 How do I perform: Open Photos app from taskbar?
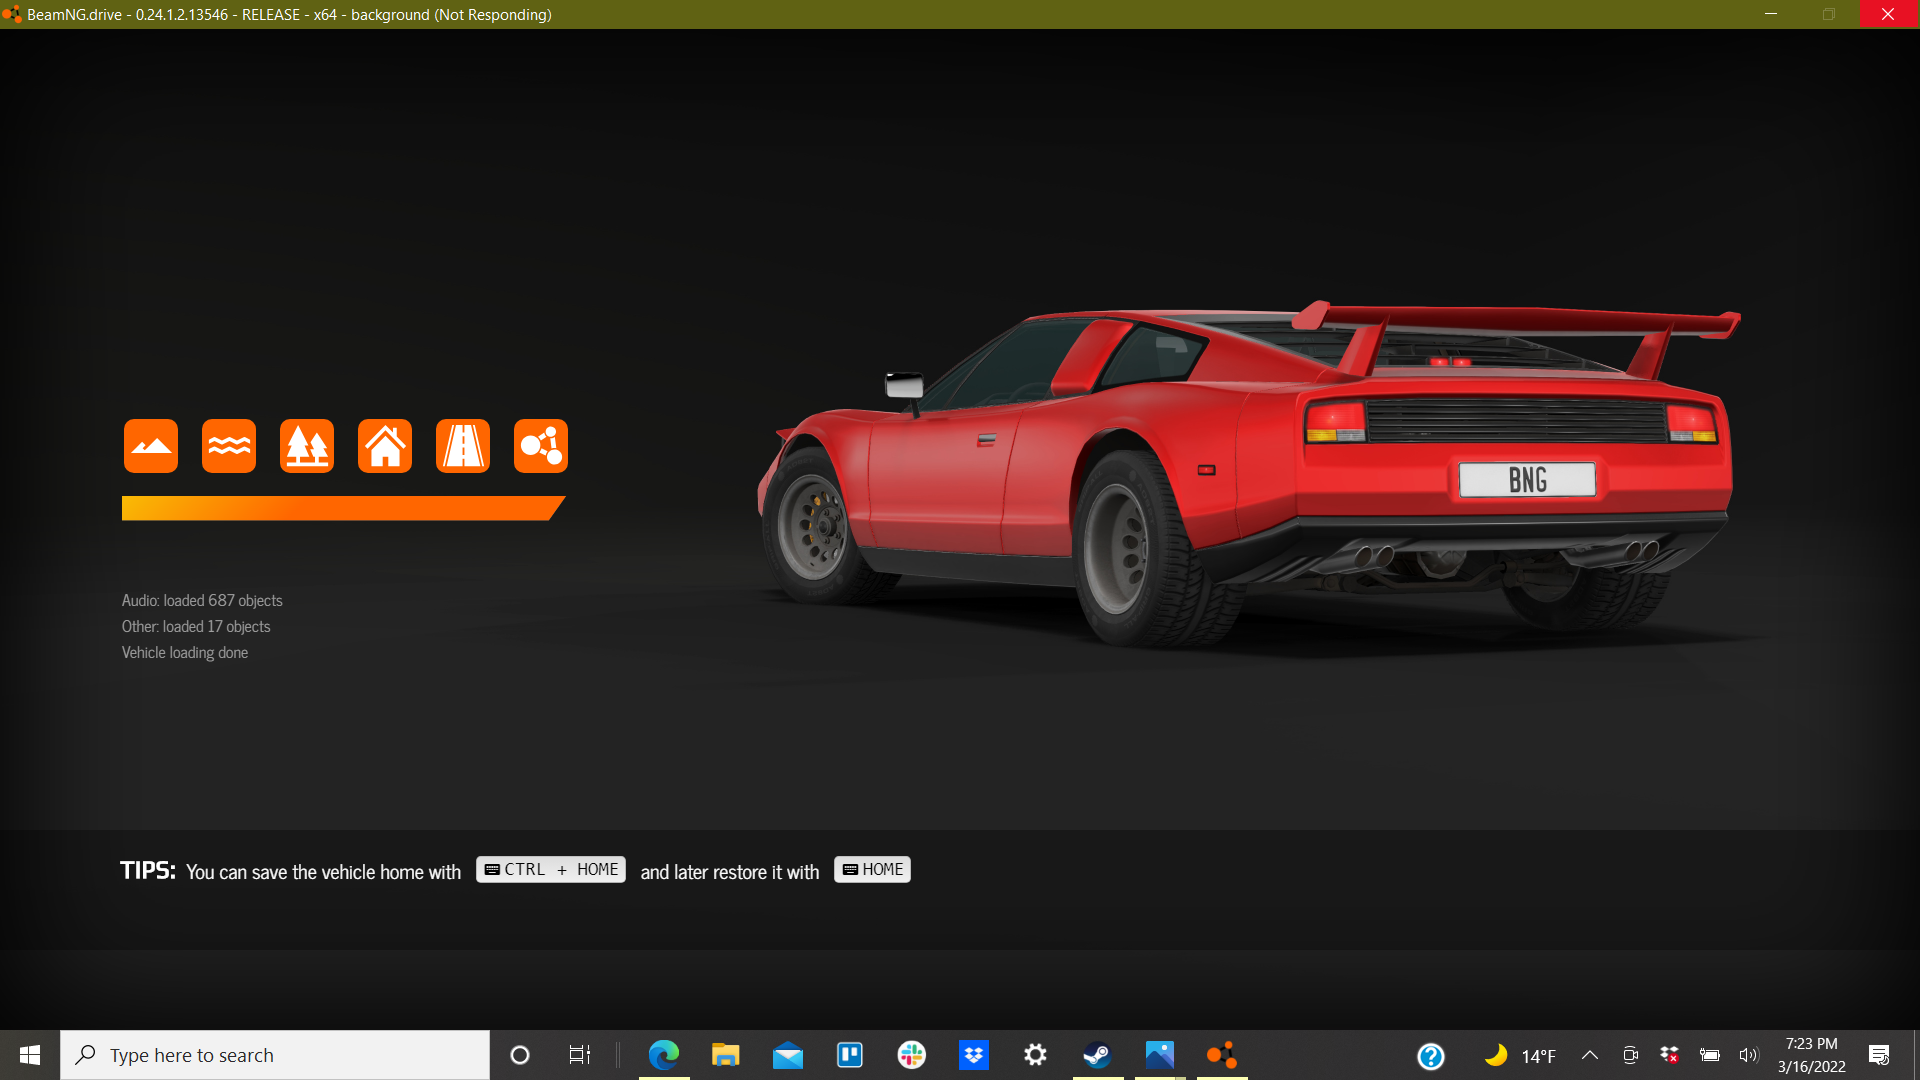pyautogui.click(x=1160, y=1055)
